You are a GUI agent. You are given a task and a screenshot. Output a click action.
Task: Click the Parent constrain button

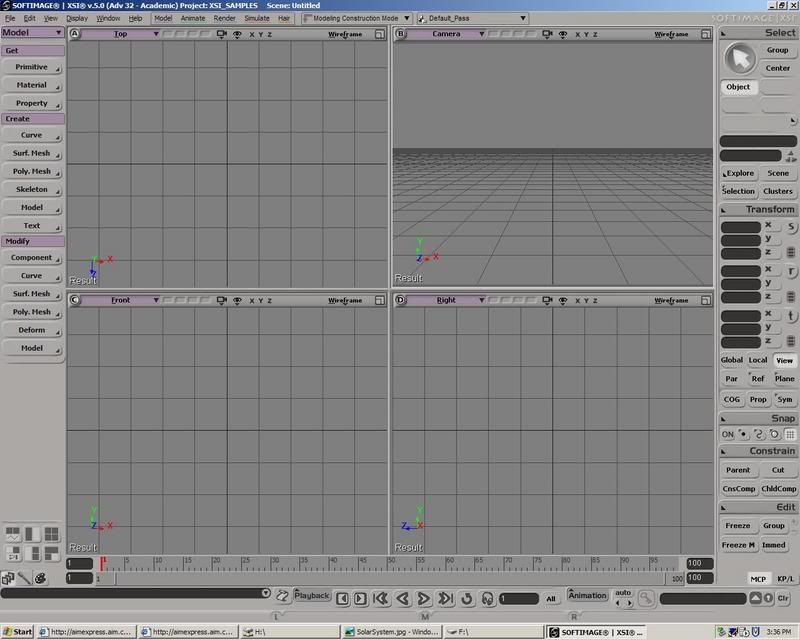[x=738, y=470]
